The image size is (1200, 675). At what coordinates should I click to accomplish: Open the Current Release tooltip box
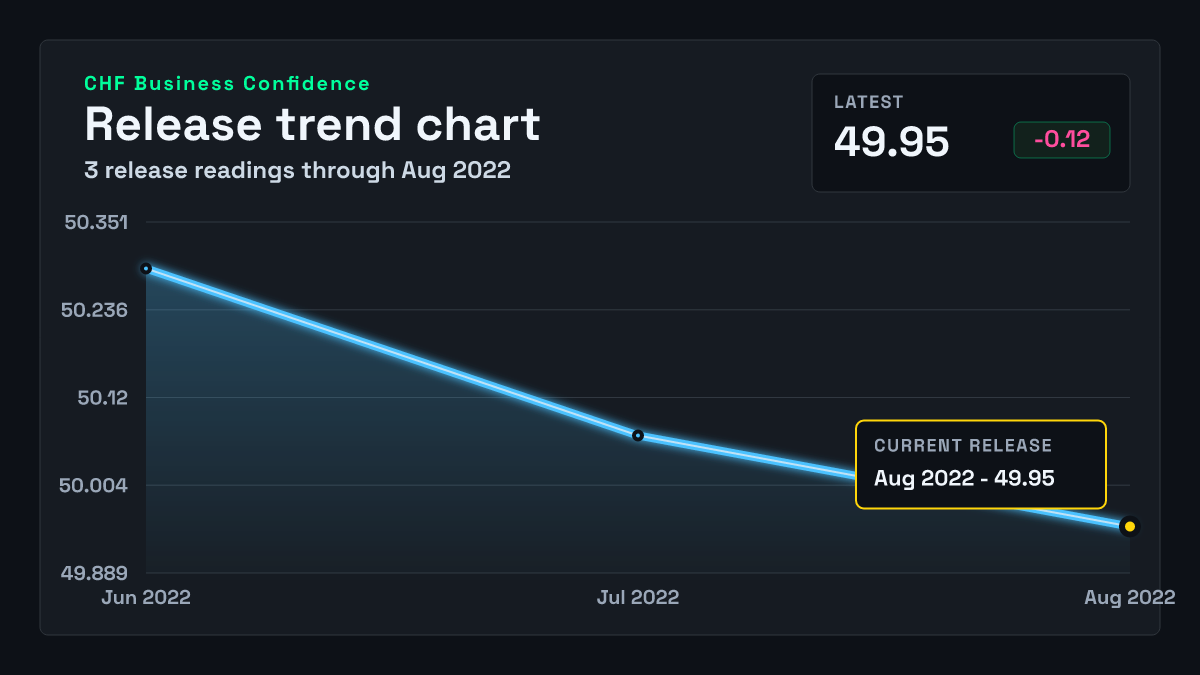pyautogui.click(x=981, y=464)
